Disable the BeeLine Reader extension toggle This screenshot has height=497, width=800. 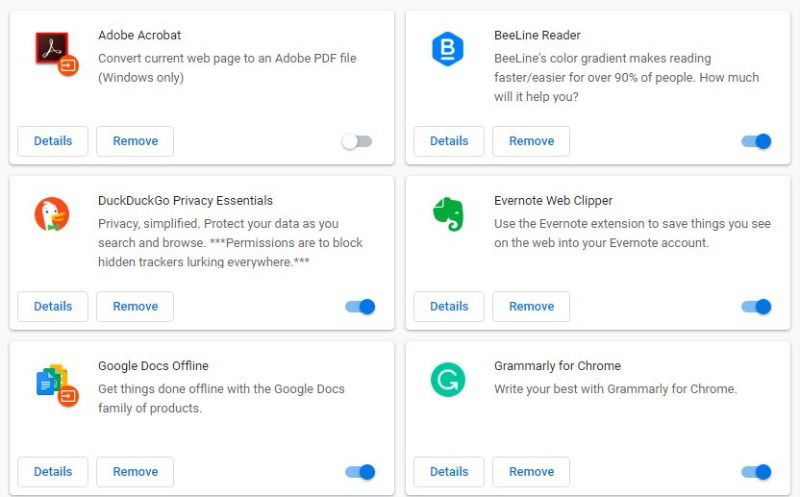[756, 142]
